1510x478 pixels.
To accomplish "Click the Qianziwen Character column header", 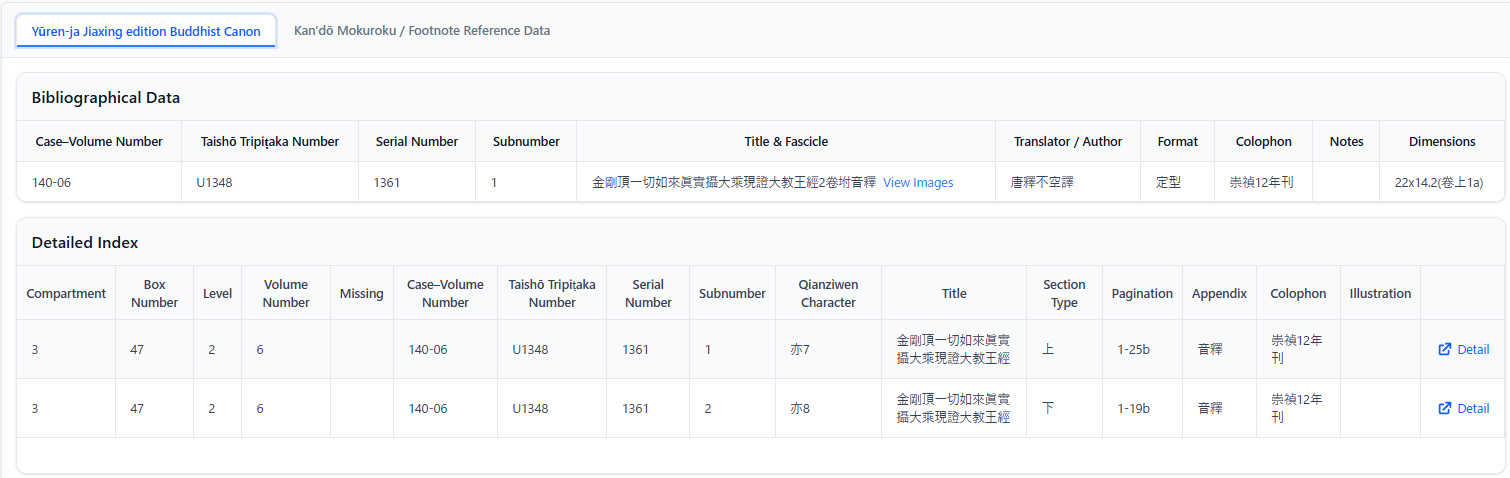I will coord(827,293).
